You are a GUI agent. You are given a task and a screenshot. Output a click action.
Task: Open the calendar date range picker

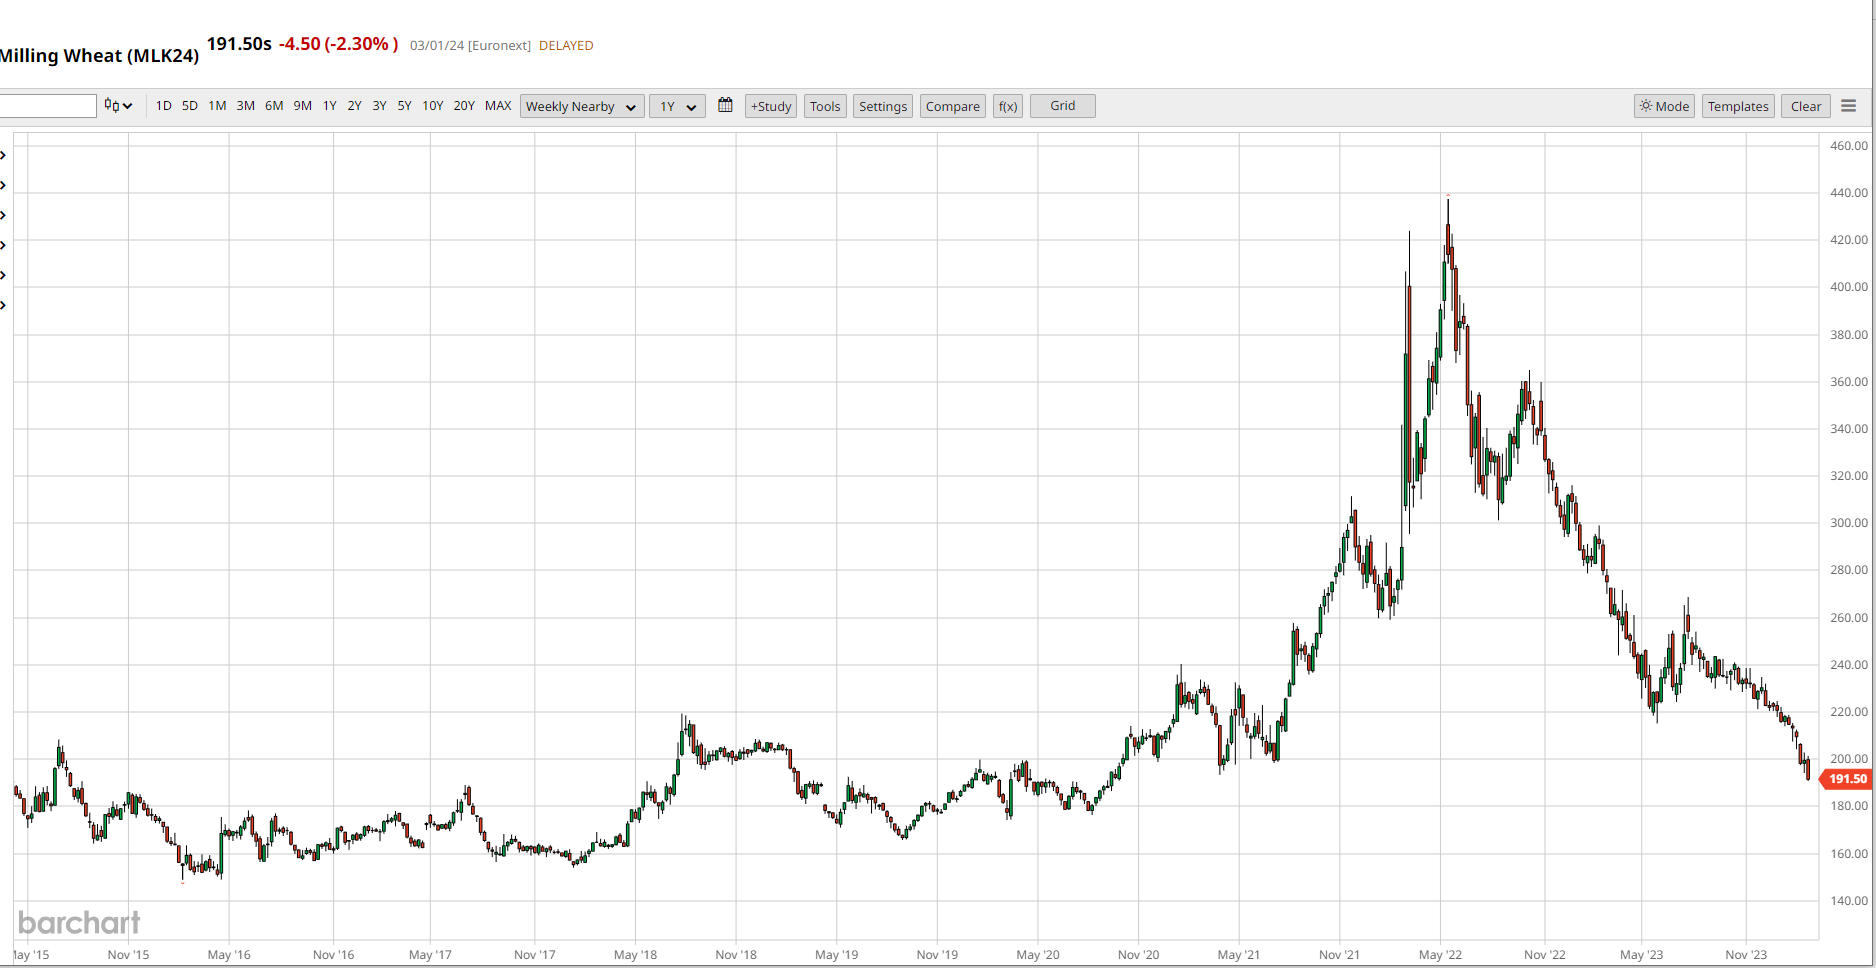pos(725,106)
